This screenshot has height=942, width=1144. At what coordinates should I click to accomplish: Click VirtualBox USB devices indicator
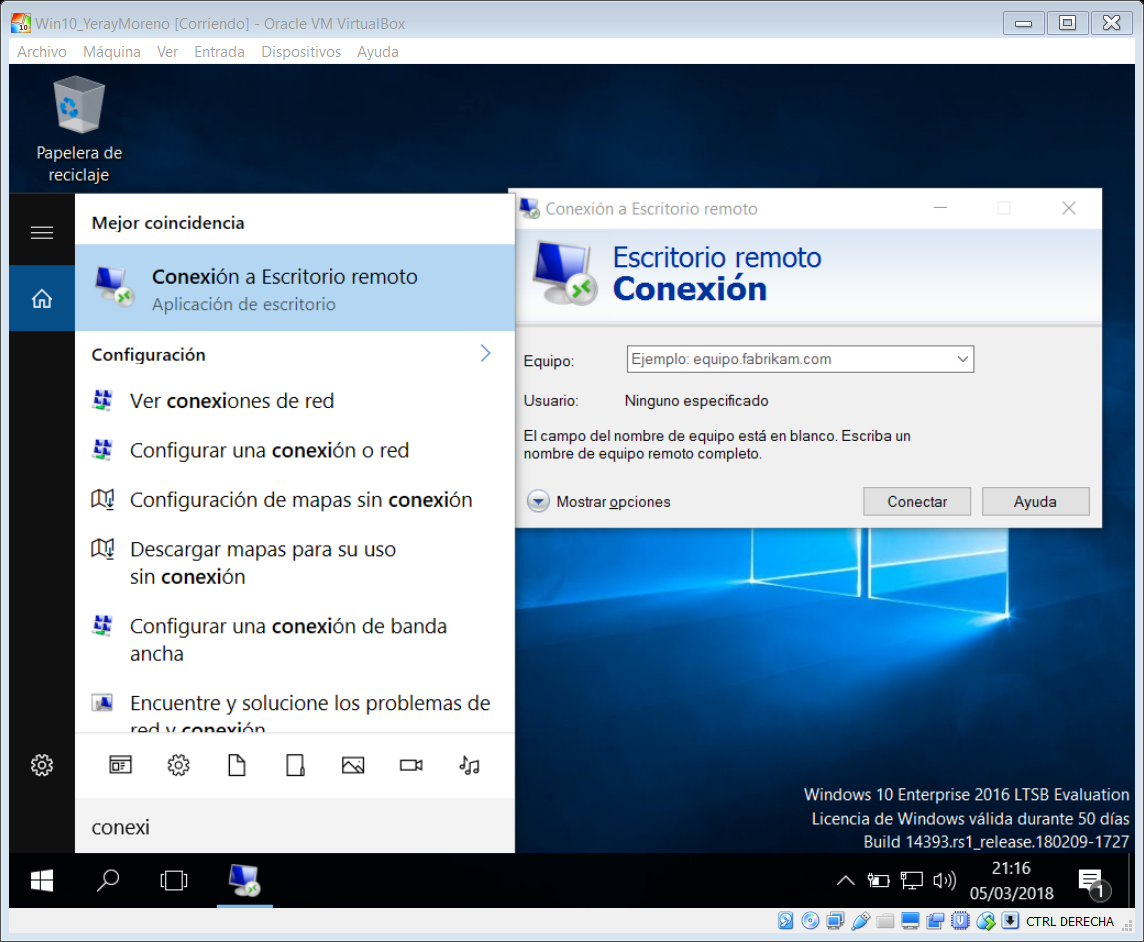point(860,921)
